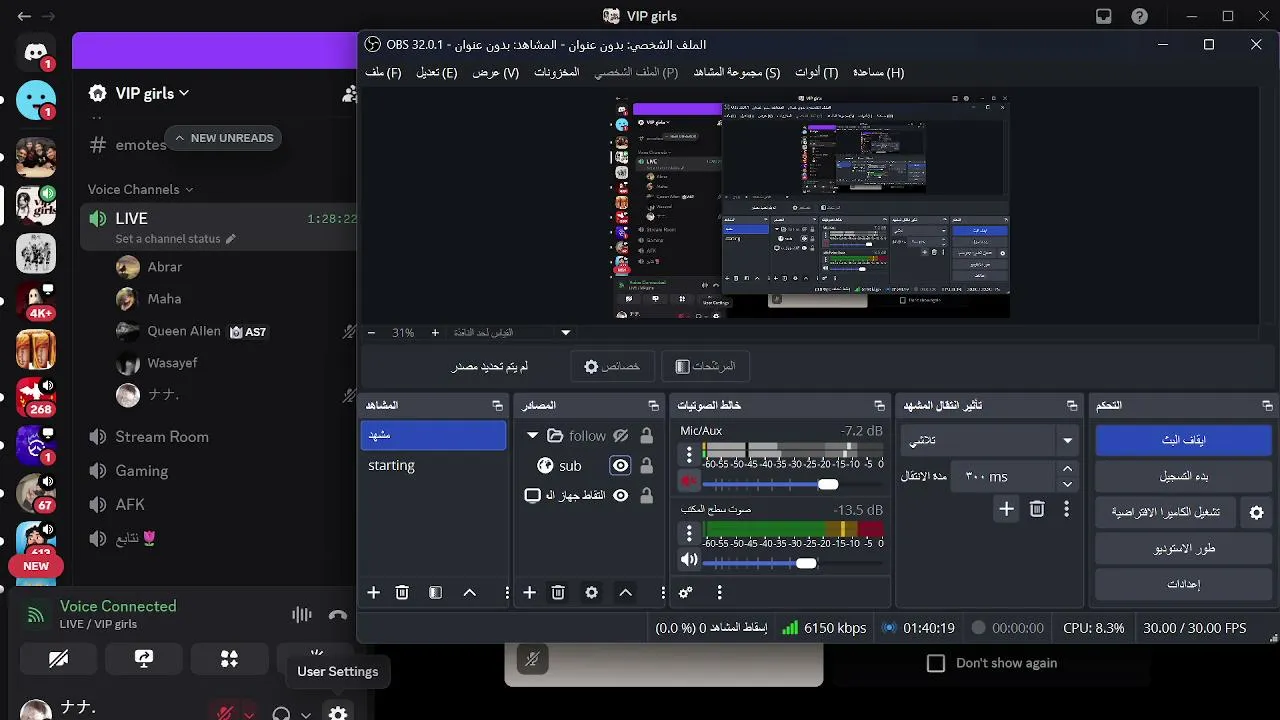Viewport: 1280px width, 720px height.
Task: Add a new scene transition
Action: point(1006,510)
